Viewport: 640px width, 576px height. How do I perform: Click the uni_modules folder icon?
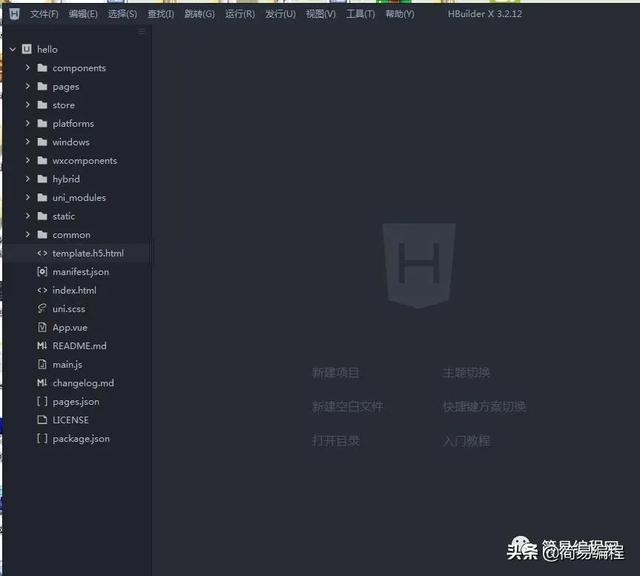pos(42,198)
